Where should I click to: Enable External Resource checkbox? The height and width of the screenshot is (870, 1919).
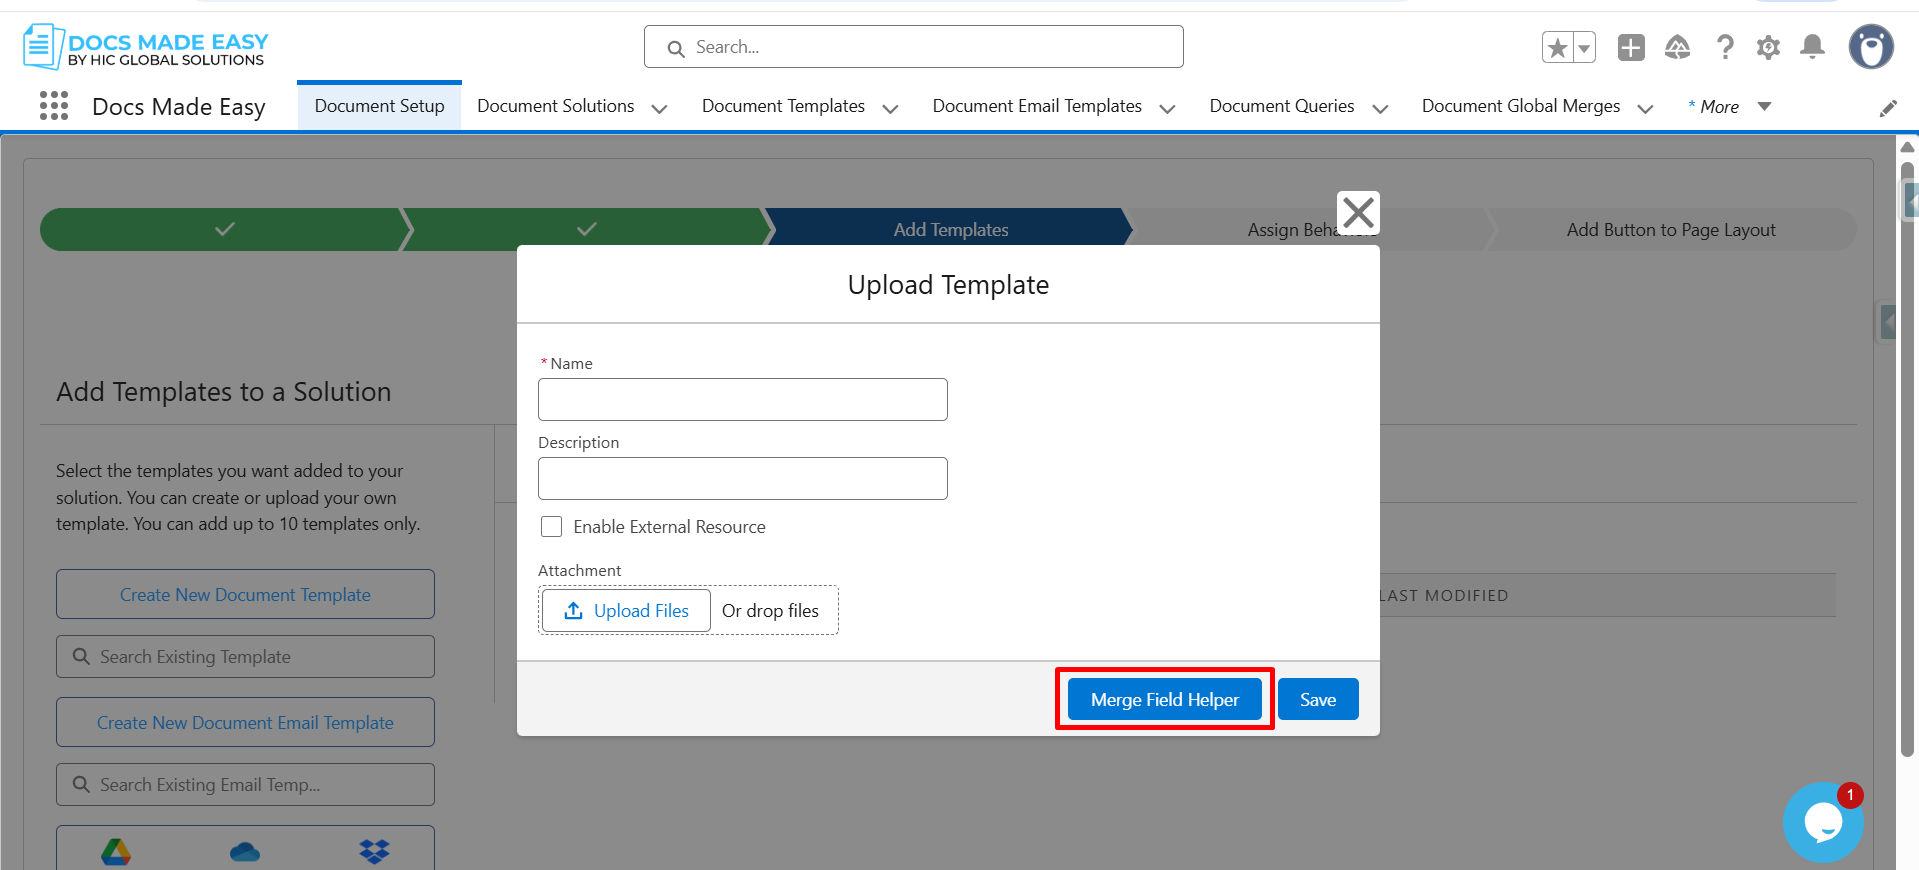(x=551, y=527)
